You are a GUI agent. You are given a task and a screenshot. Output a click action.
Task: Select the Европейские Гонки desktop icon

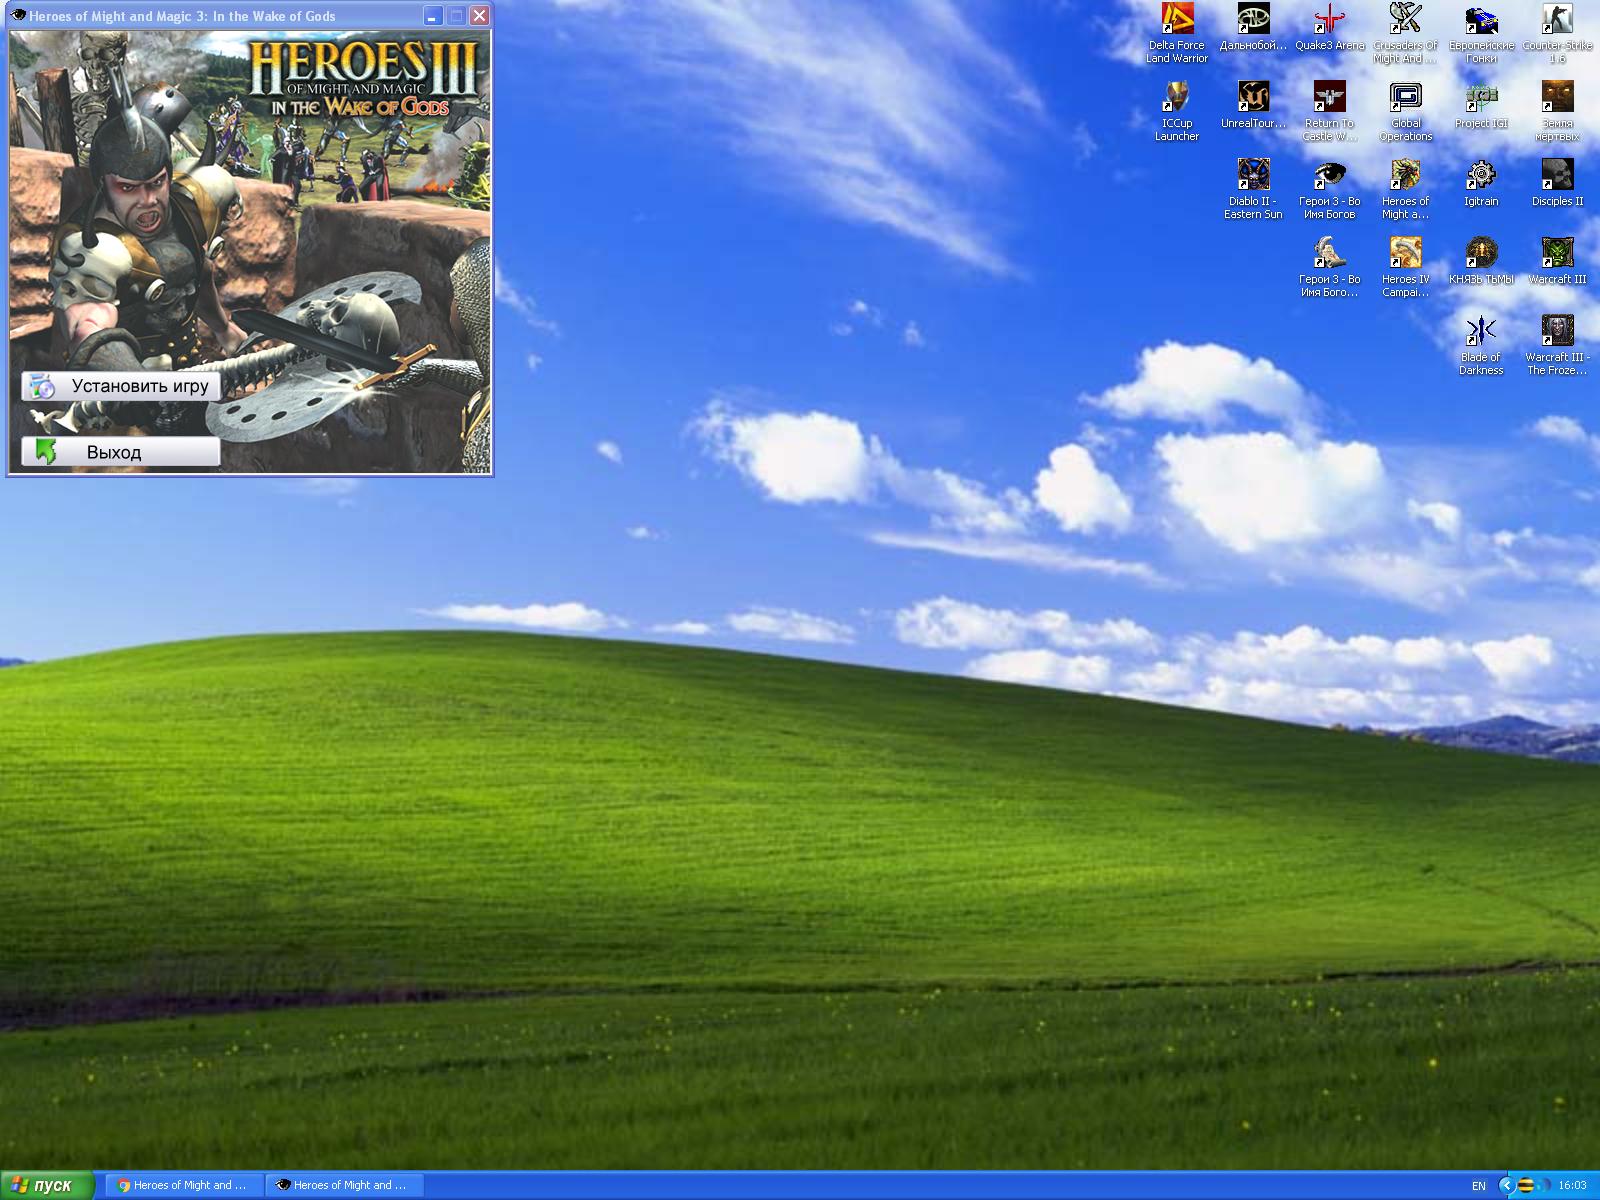click(x=1481, y=33)
